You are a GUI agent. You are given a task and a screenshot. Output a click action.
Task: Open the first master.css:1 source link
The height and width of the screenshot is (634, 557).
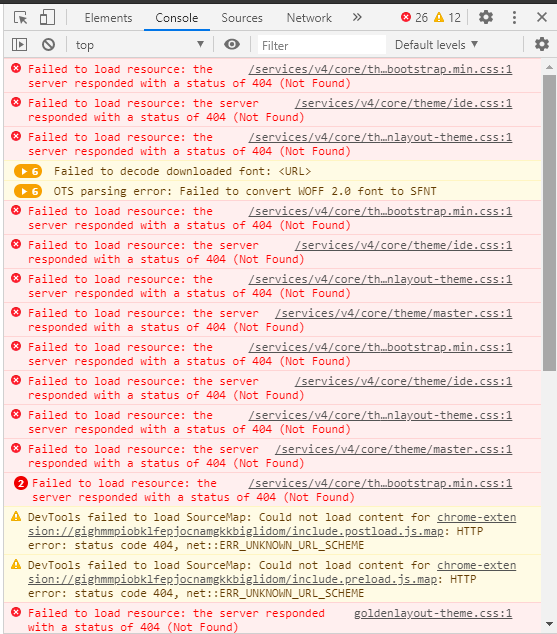(x=393, y=313)
